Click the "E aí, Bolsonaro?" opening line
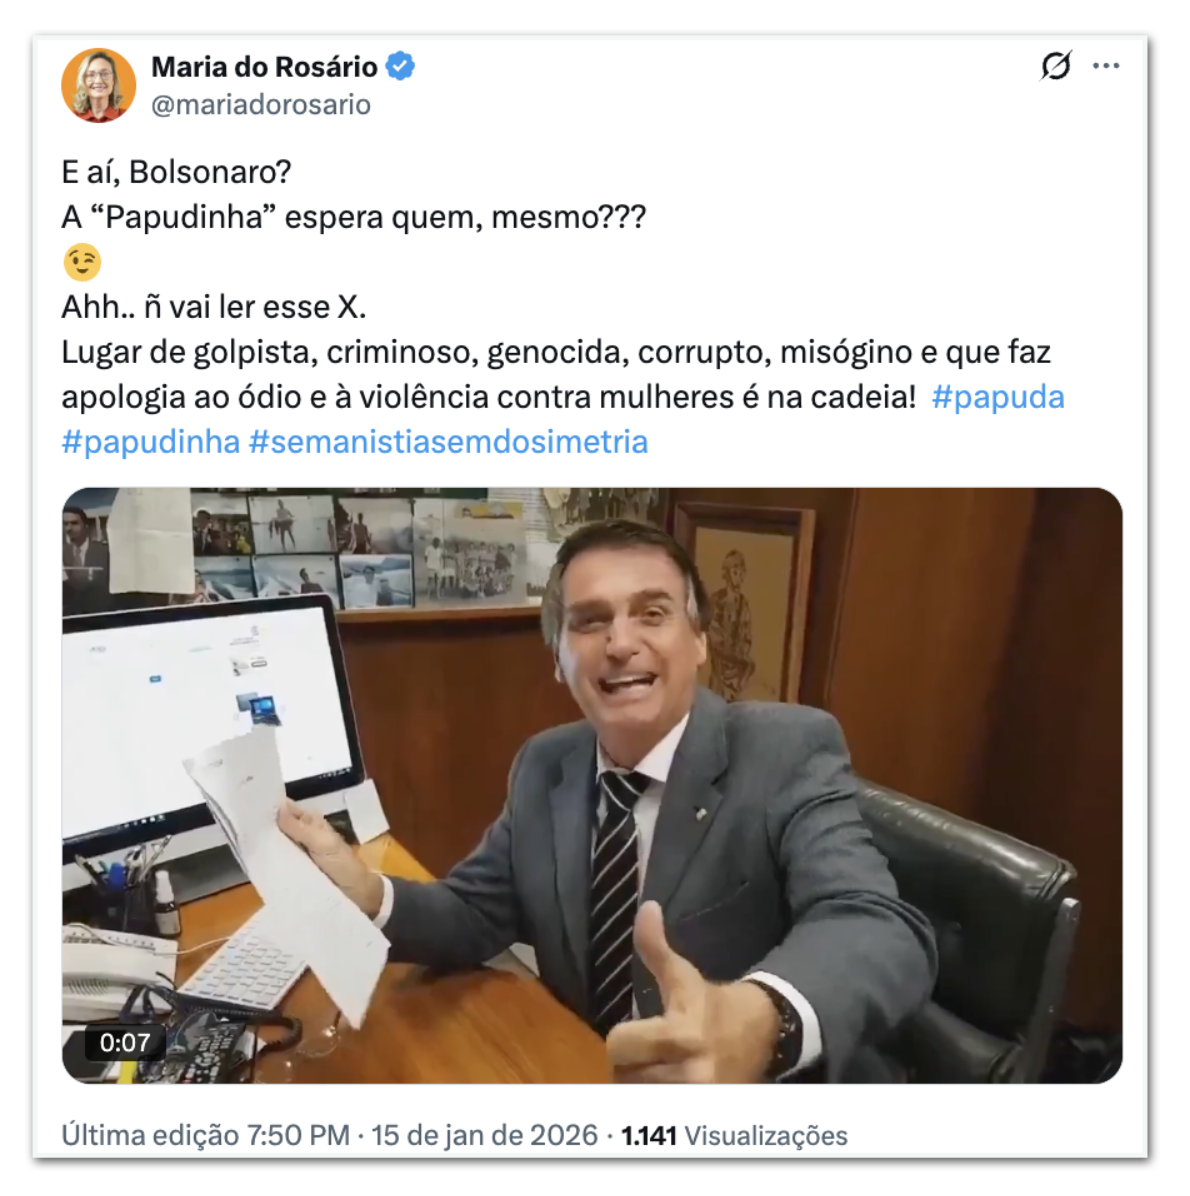 (x=176, y=172)
